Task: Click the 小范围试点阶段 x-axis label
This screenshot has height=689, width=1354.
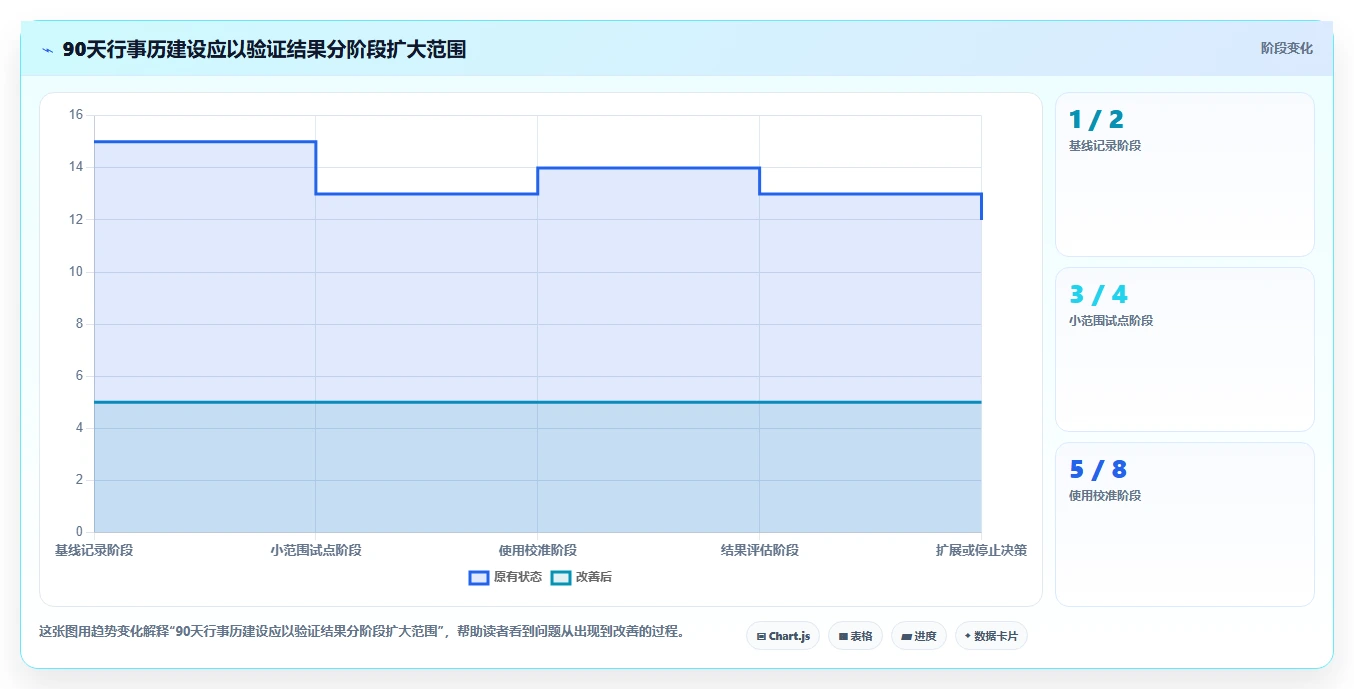Action: pos(316,550)
